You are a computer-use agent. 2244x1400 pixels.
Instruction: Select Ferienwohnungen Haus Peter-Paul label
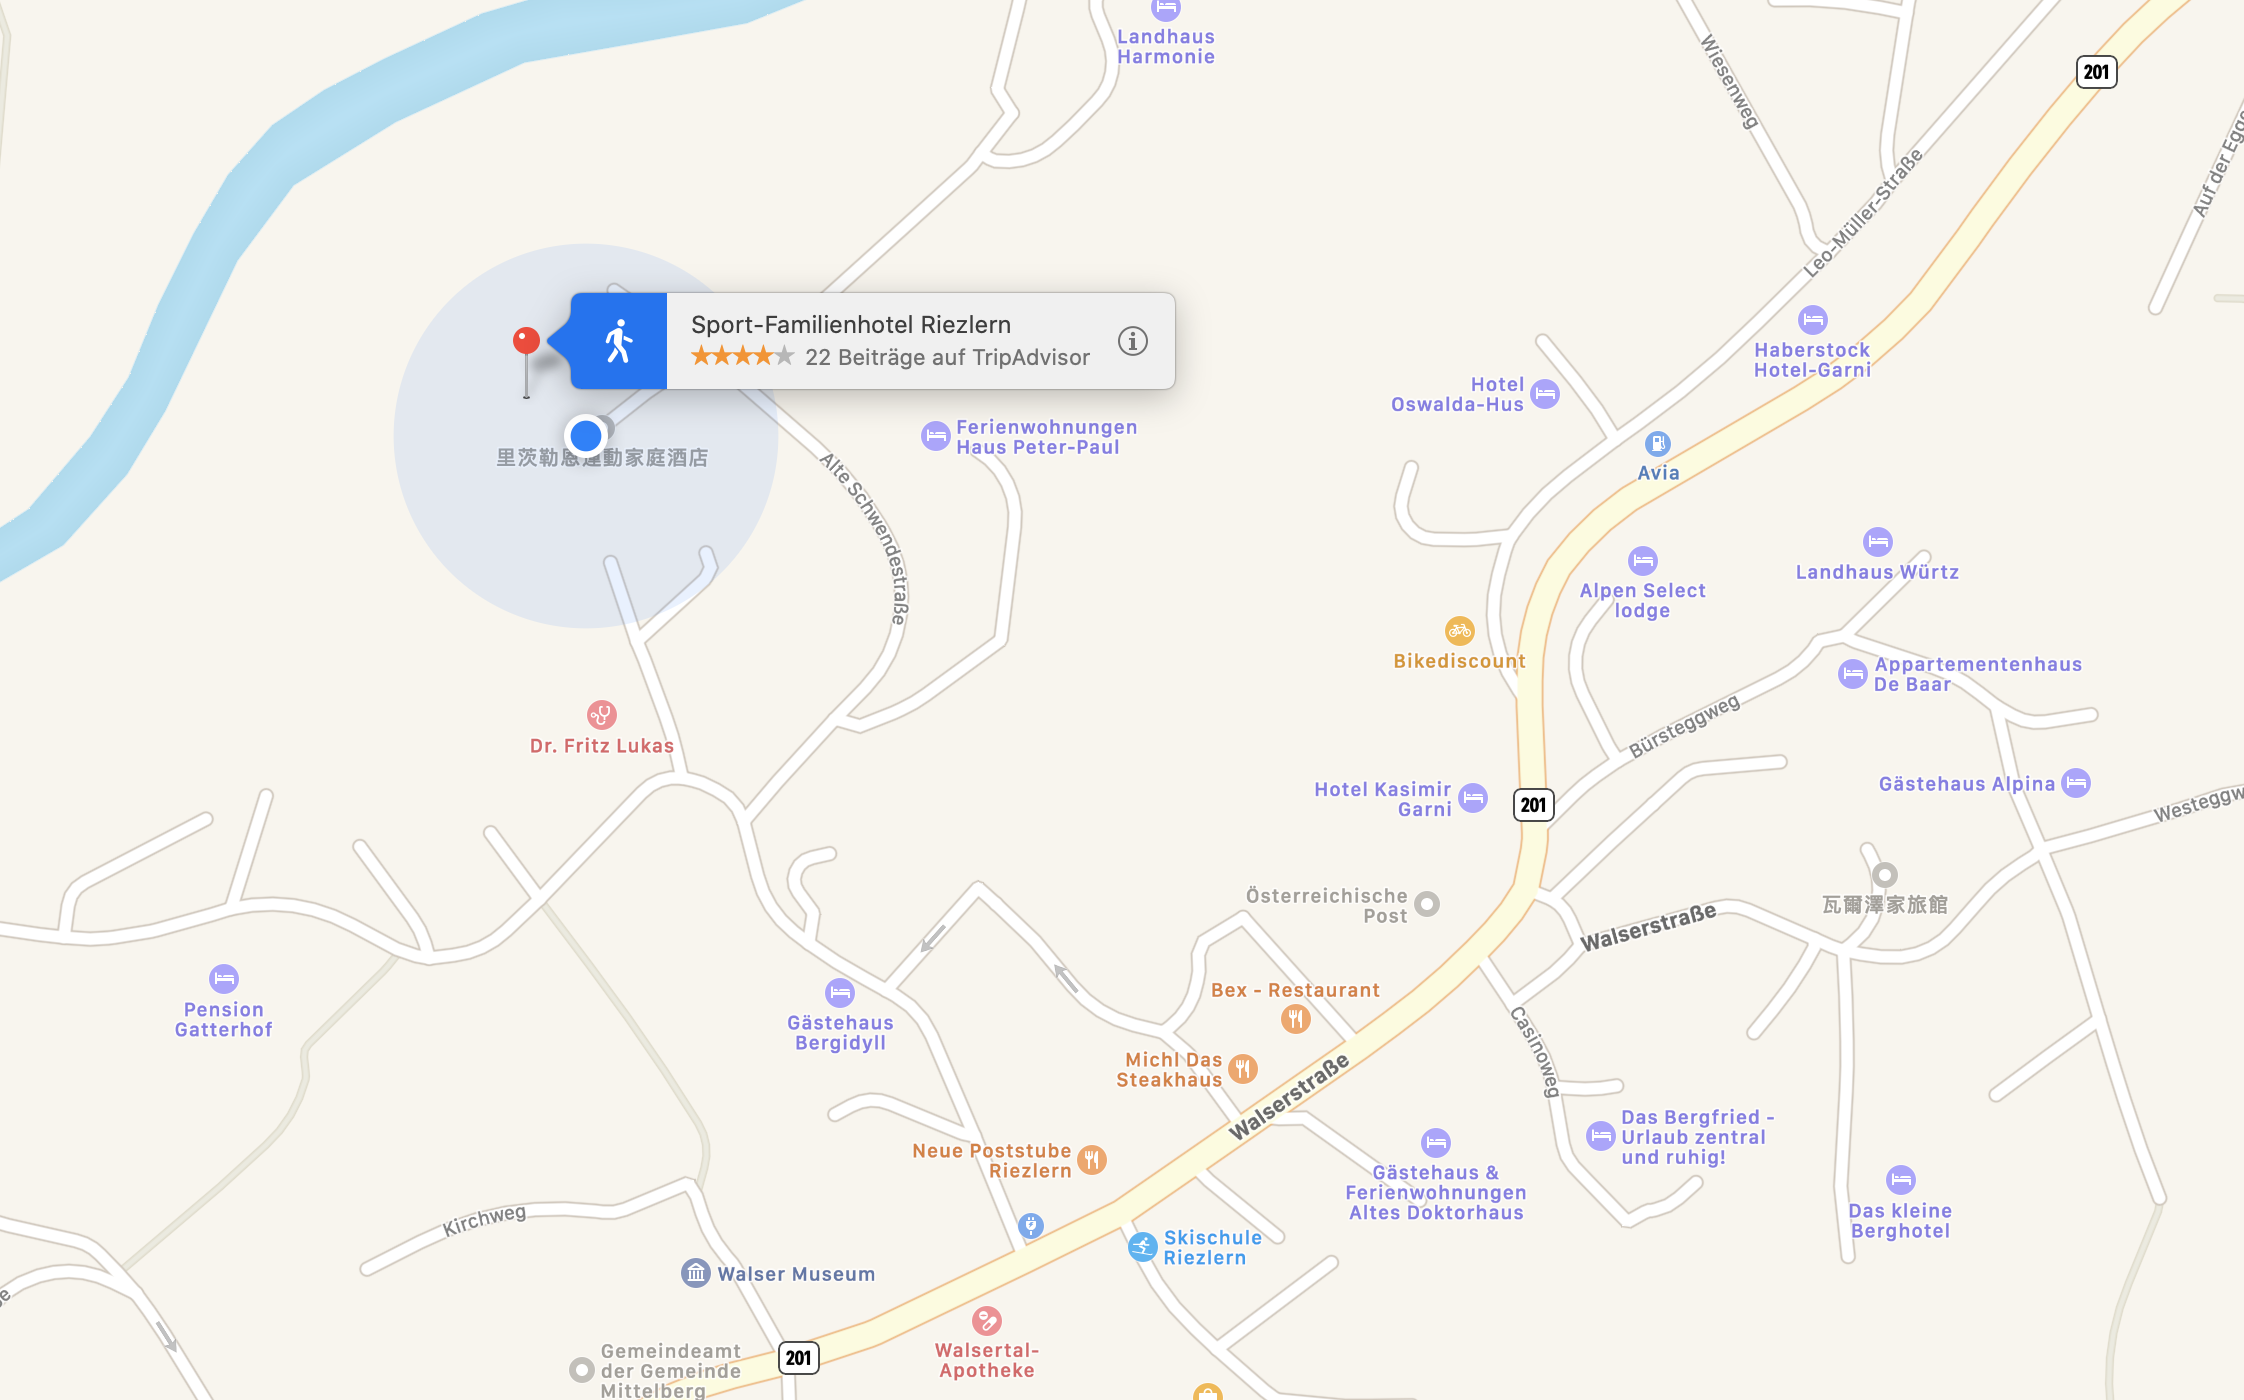[x=1046, y=437]
